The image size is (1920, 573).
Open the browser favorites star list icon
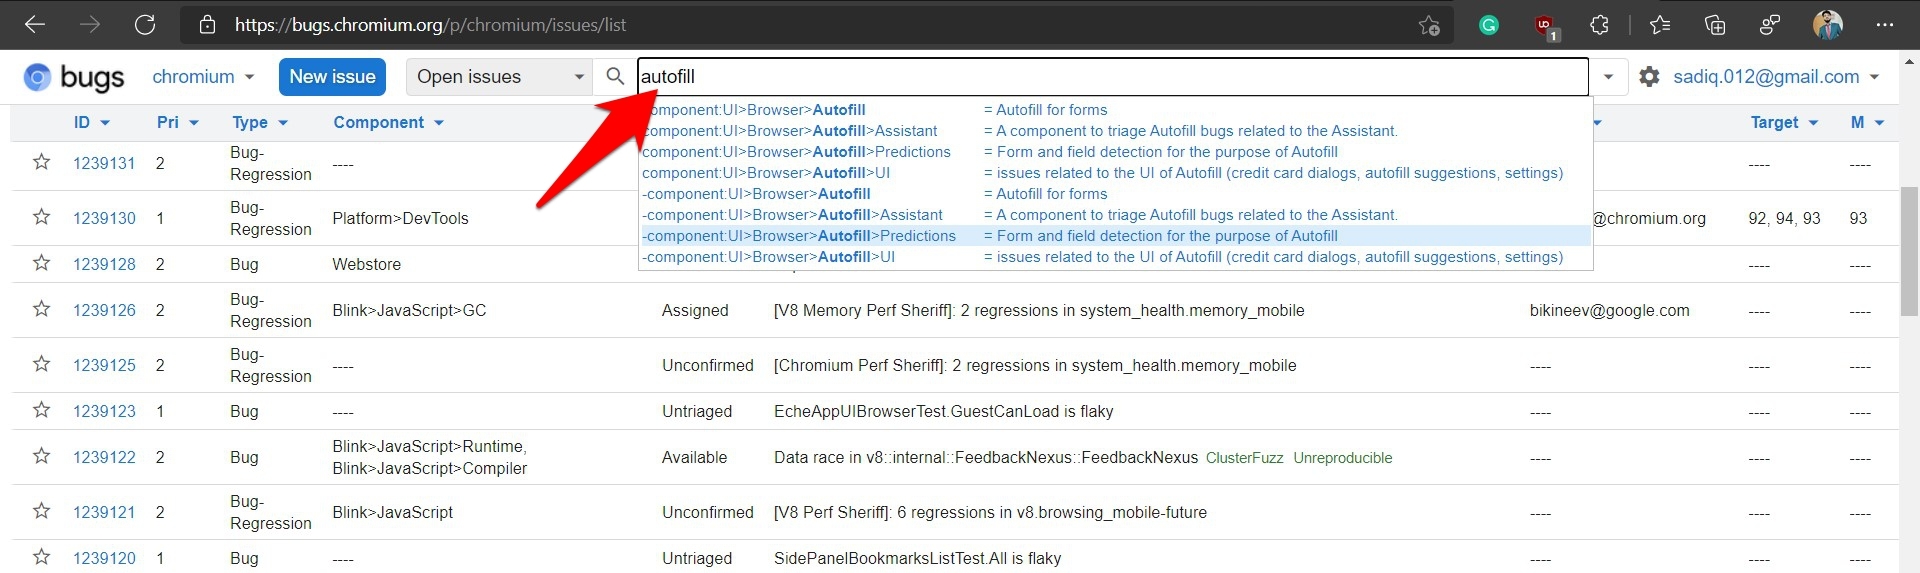click(1660, 25)
